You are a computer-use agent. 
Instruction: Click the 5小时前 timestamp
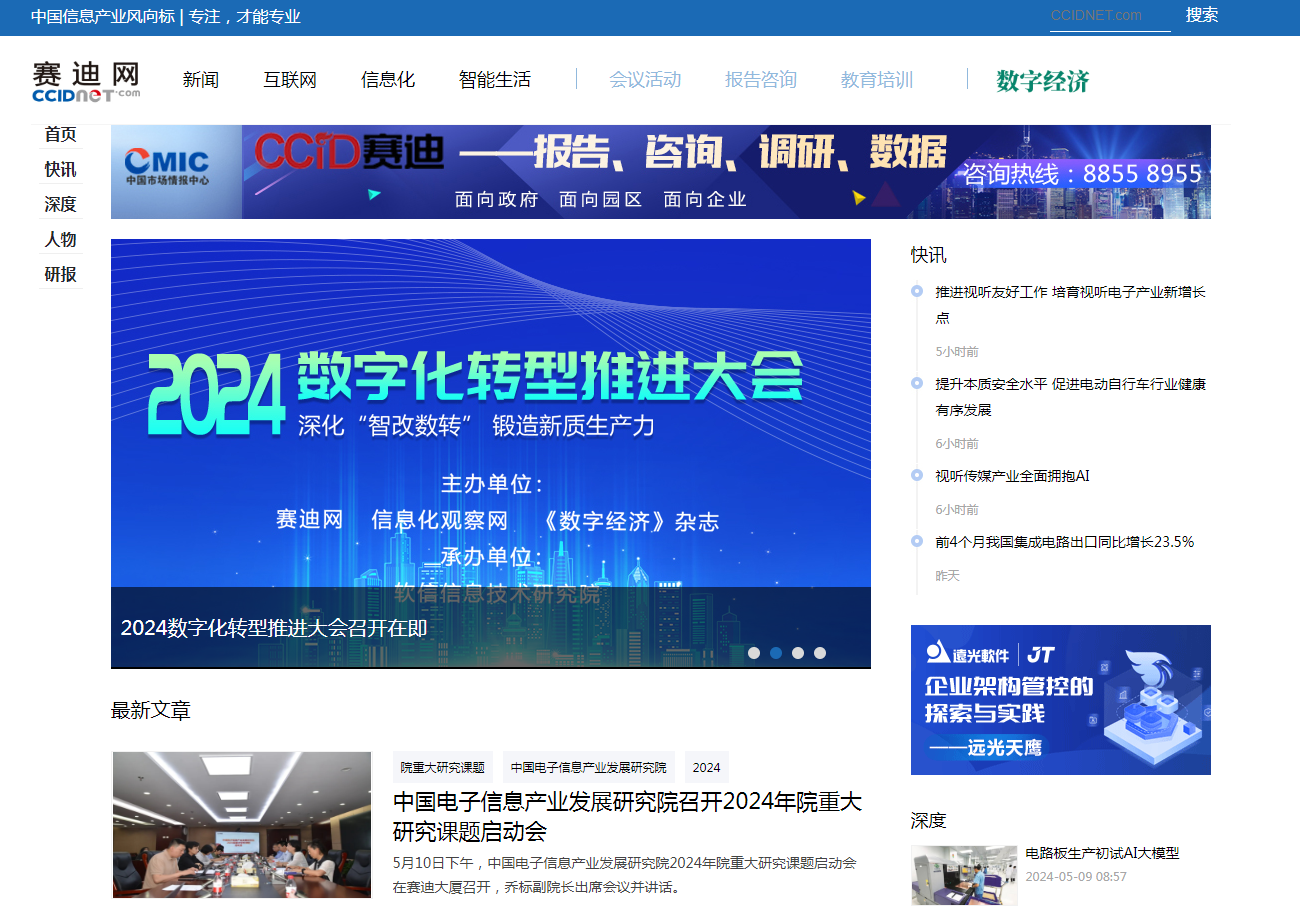(x=957, y=352)
